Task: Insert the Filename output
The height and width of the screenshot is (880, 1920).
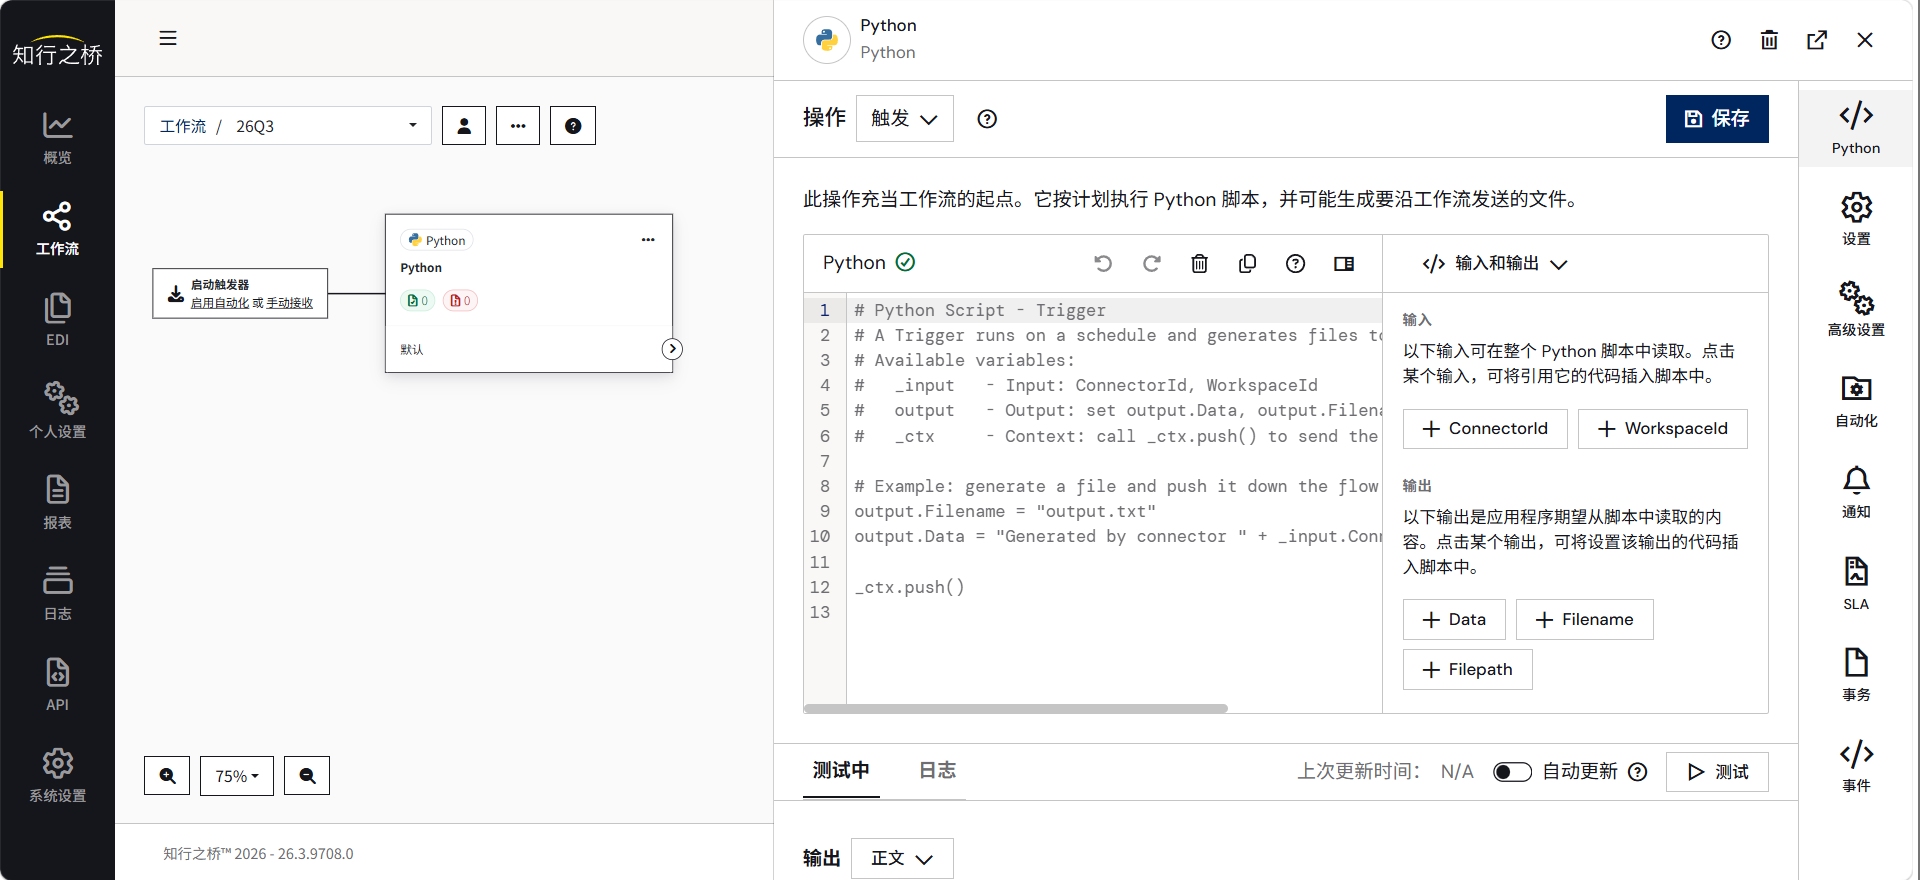Action: (x=1585, y=620)
